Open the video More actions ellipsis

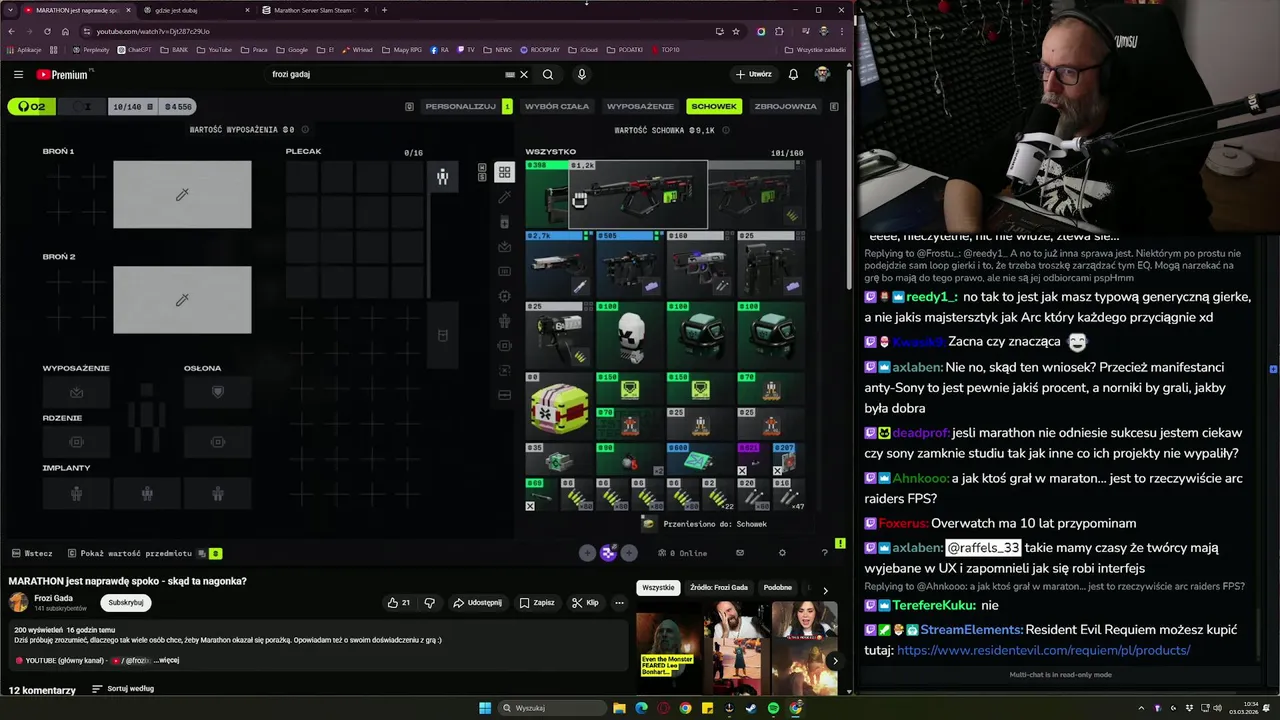pos(619,603)
